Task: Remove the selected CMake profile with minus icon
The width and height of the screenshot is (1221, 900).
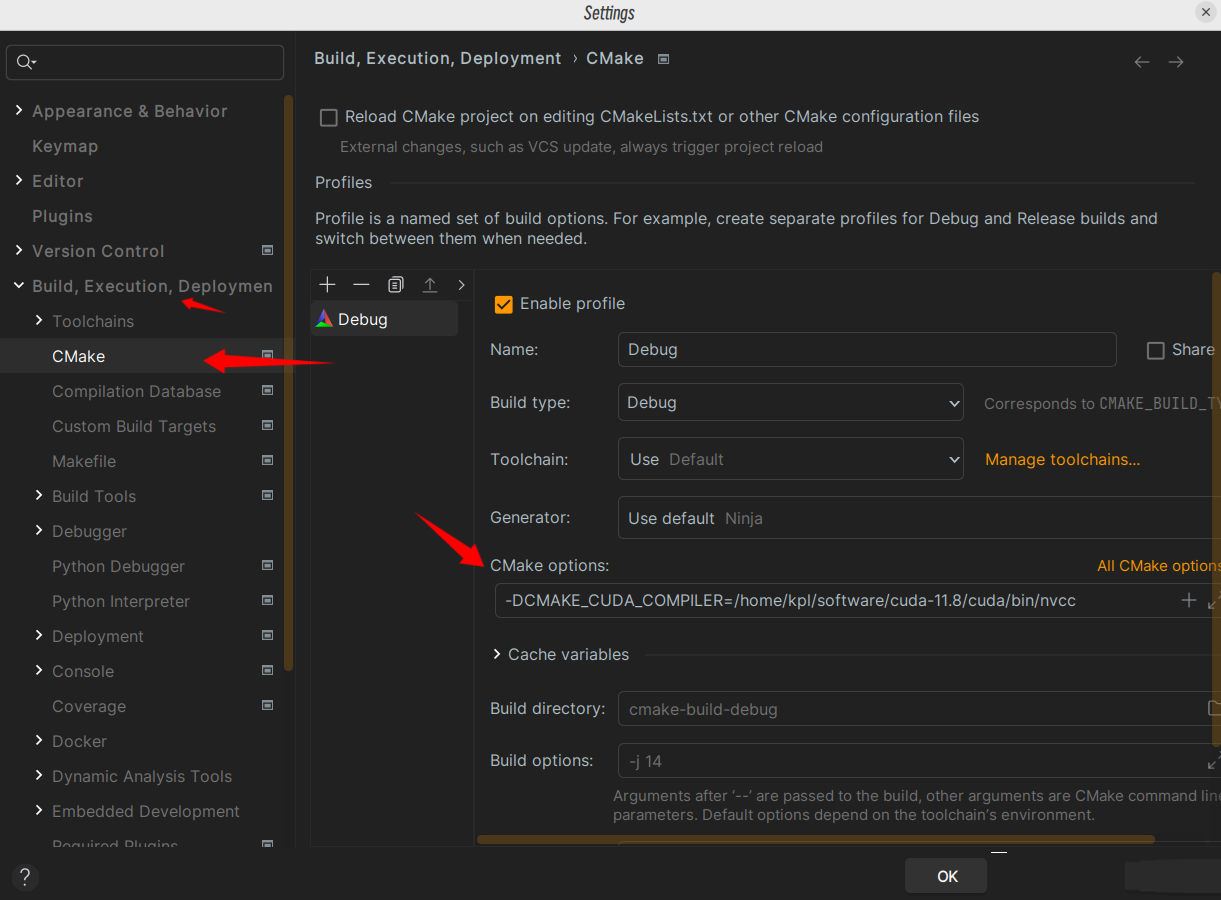Action: [361, 285]
